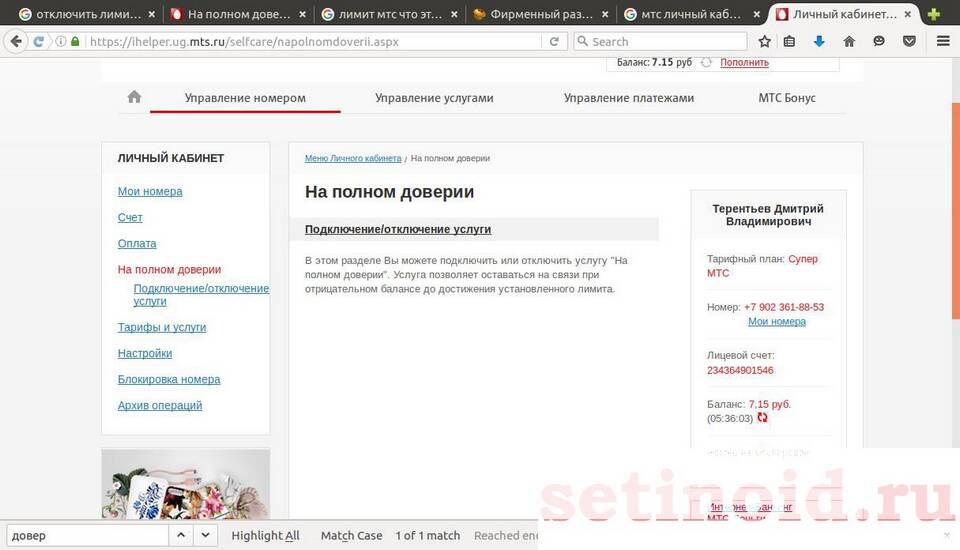
Task: Go back using browser back arrow
Action: coord(16,41)
